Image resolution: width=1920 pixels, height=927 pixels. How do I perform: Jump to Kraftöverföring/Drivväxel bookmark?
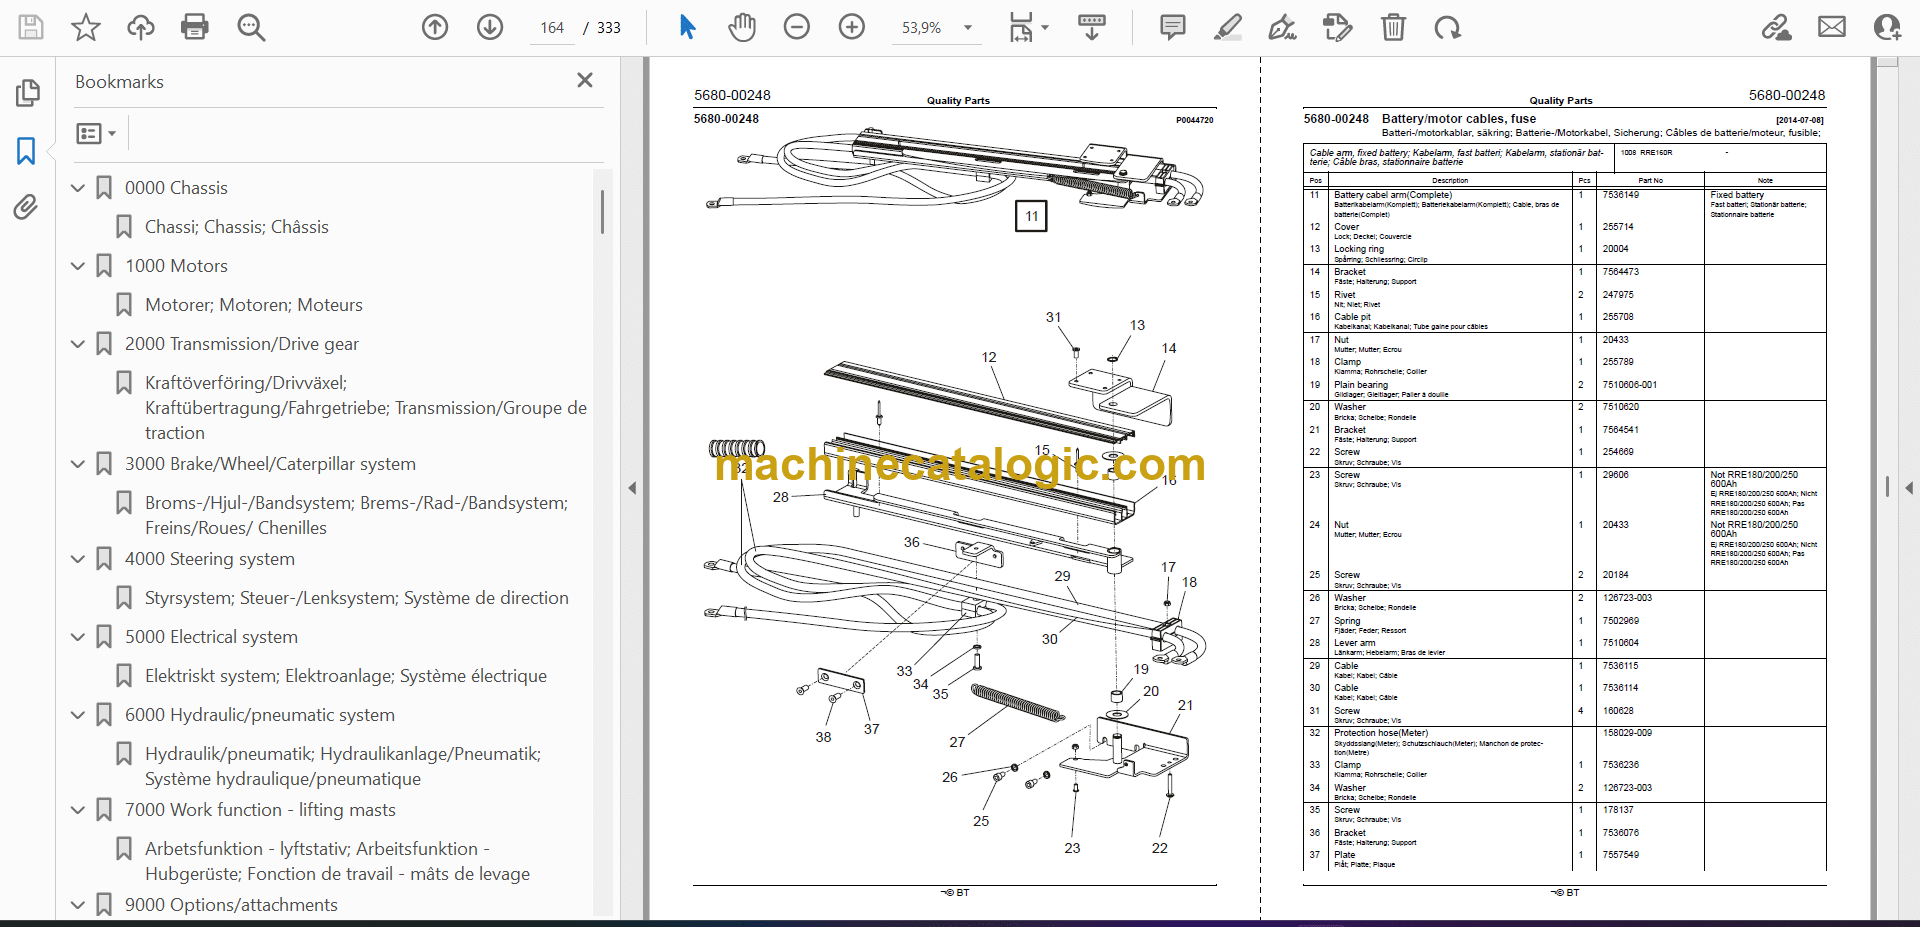pyautogui.click(x=366, y=408)
